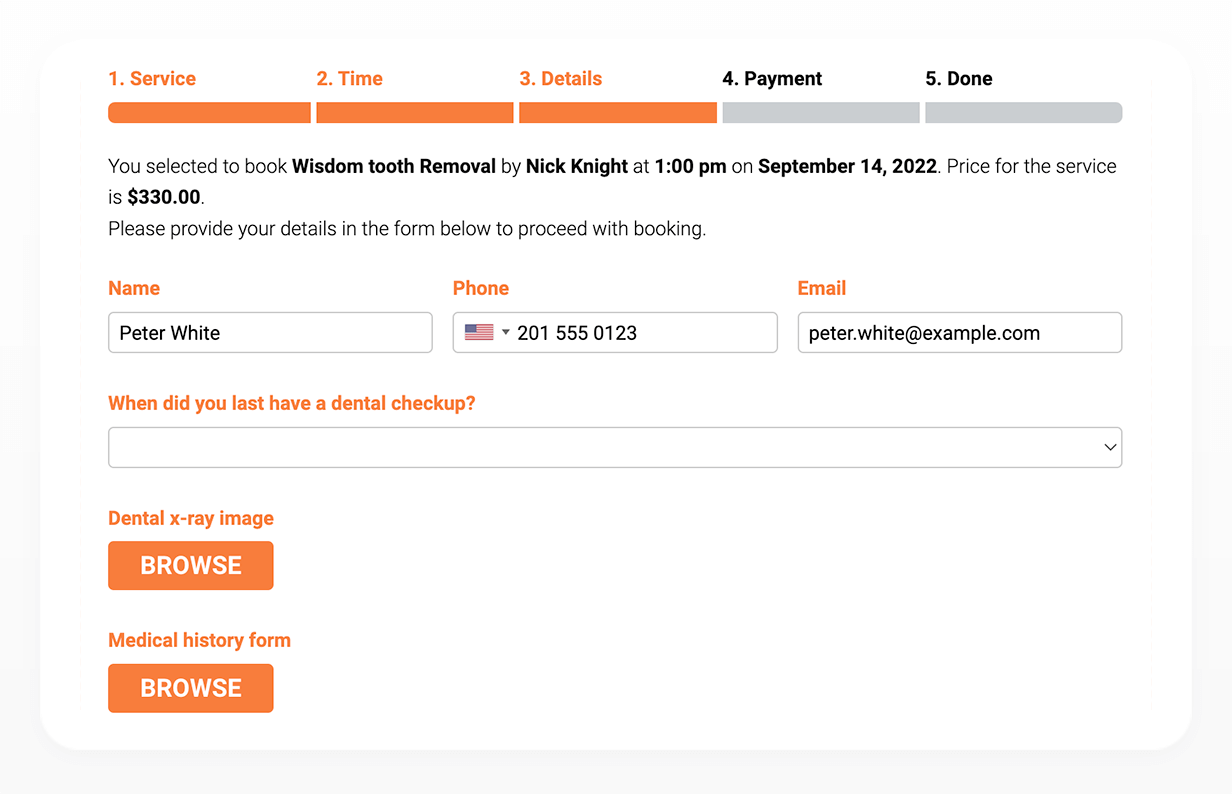Click the orange Details progress bar segment
Screen dimensions: 1232x794
coord(618,113)
